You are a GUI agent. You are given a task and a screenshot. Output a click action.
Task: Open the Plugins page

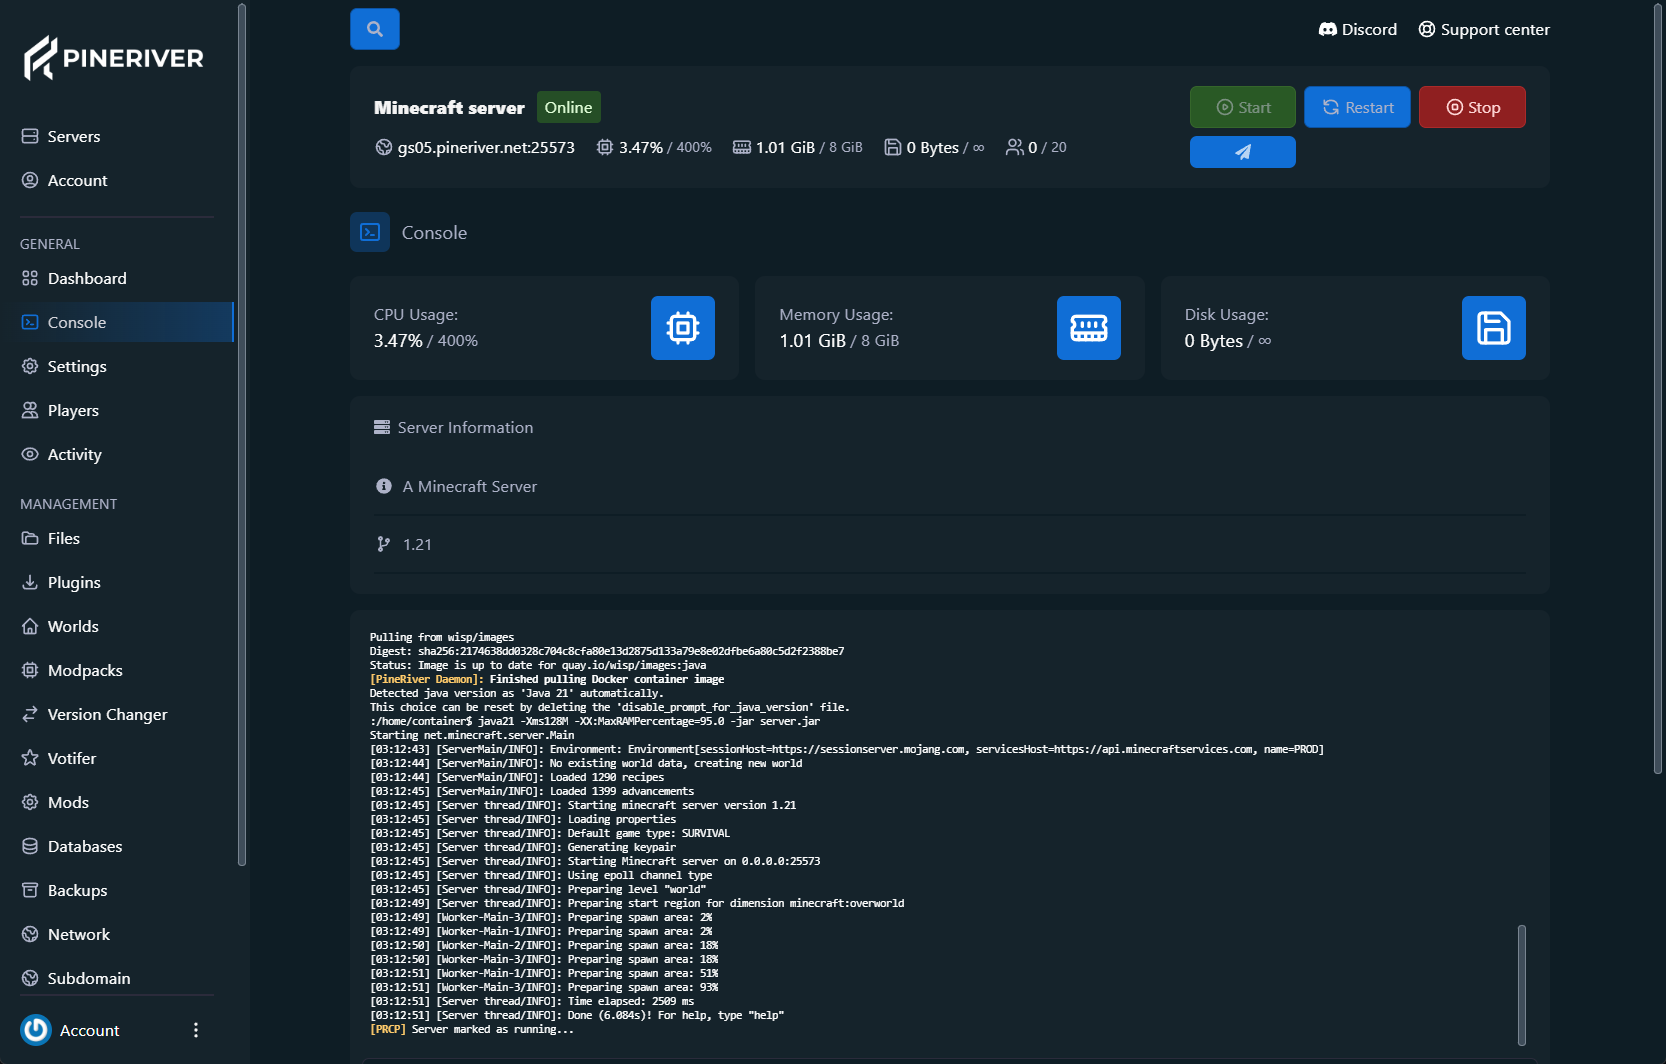coord(117,582)
